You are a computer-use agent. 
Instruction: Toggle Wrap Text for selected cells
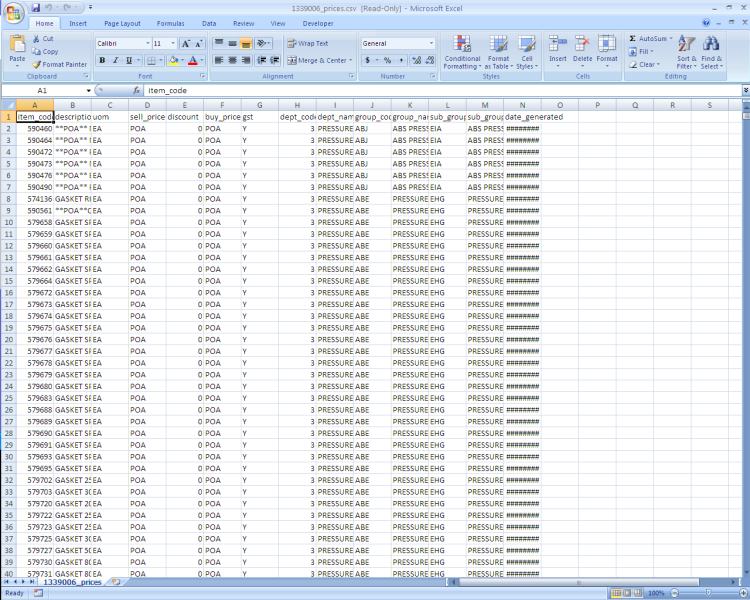coord(307,44)
